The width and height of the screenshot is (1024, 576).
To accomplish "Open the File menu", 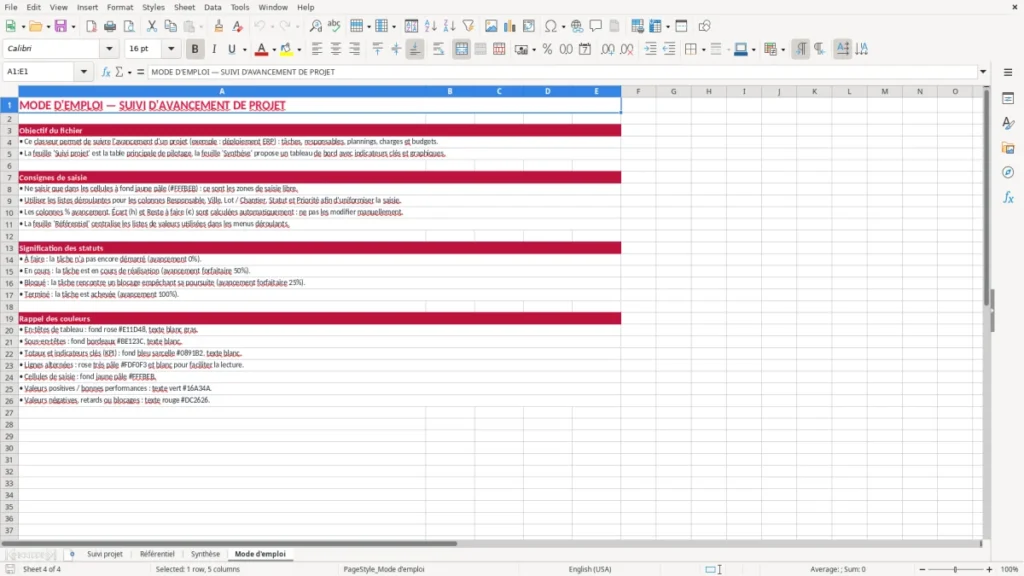I will pyautogui.click(x=10, y=7).
